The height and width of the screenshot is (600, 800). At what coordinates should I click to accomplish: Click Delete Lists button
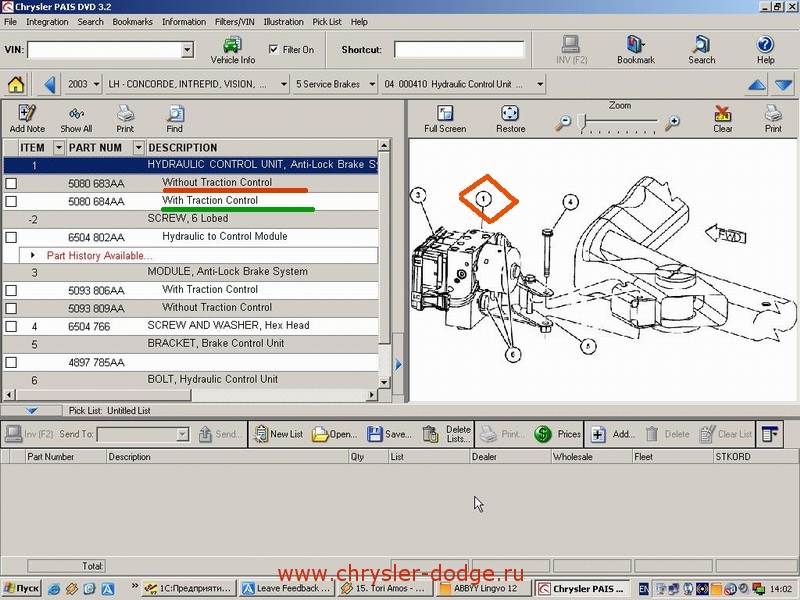[x=447, y=434]
